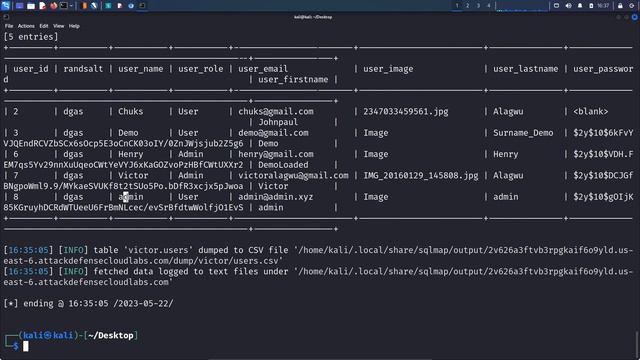Click the 'ending @ 16:35:05 /2023-05-22/' line
The image size is (640, 360).
98,303
